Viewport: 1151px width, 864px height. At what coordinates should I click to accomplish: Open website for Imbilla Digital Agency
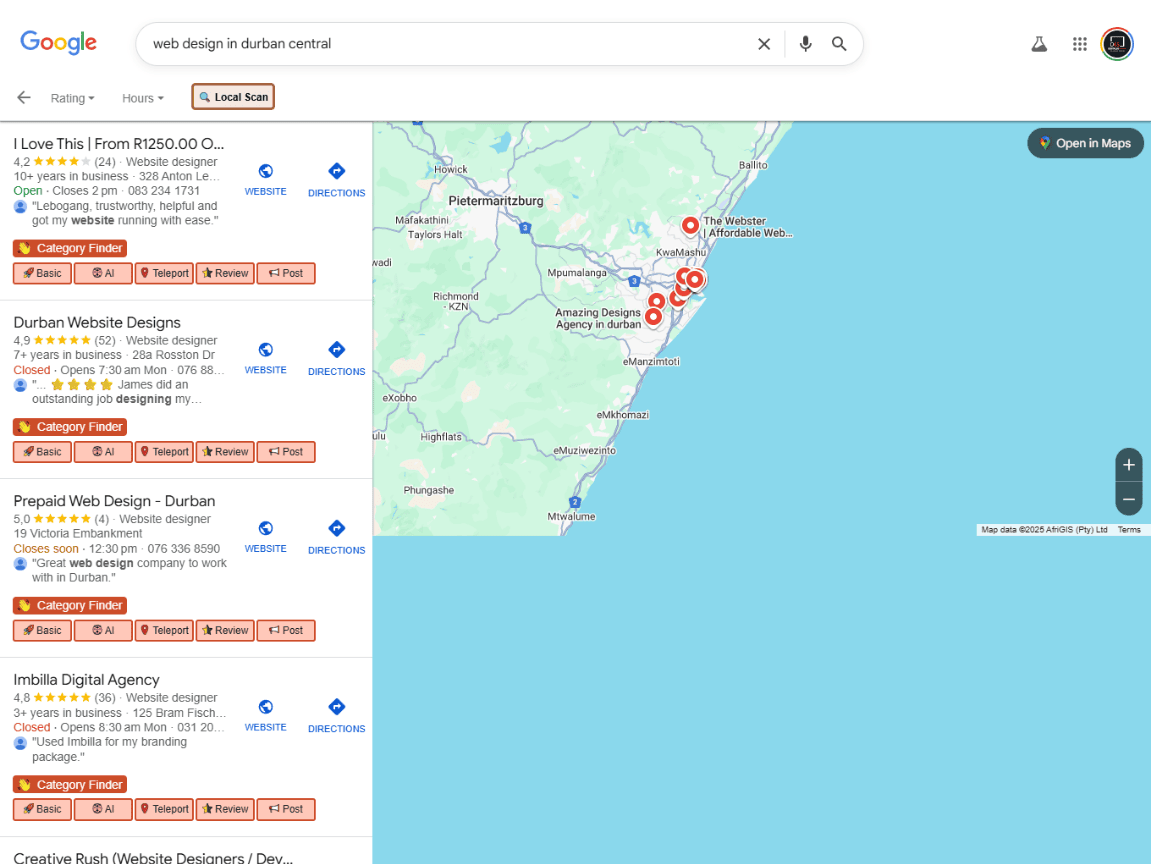pyautogui.click(x=266, y=716)
